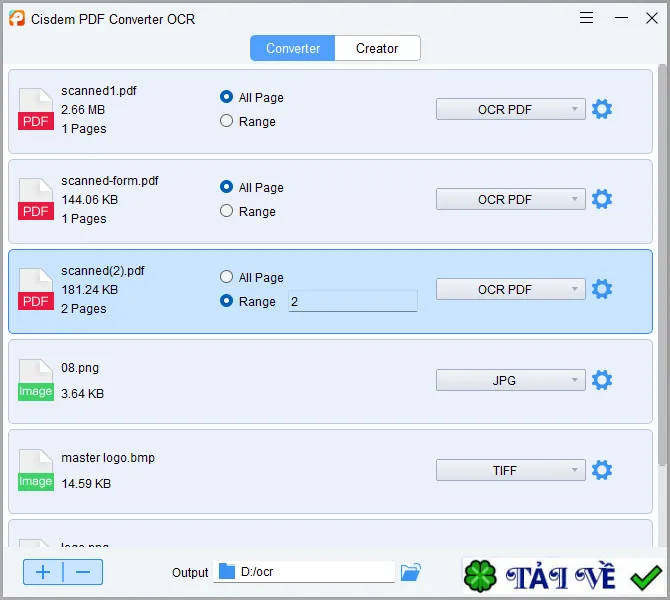Image resolution: width=670 pixels, height=600 pixels.
Task: Click the PDF file icon of scanned(2).pdf
Action: click(36, 289)
